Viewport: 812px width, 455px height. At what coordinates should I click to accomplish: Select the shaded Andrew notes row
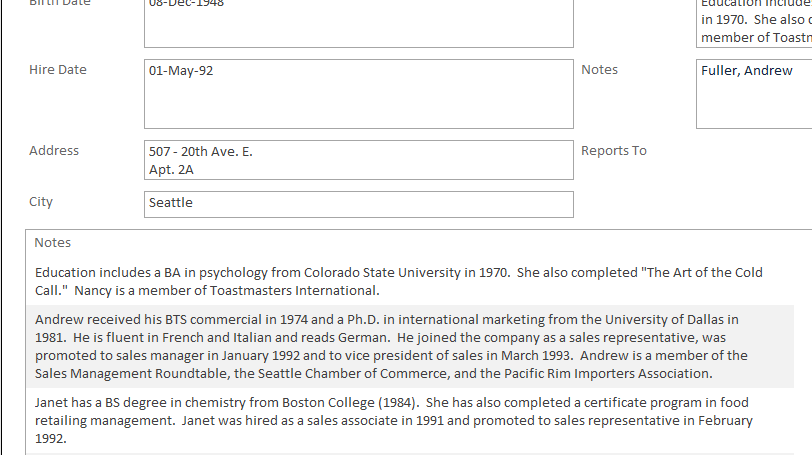[409, 346]
